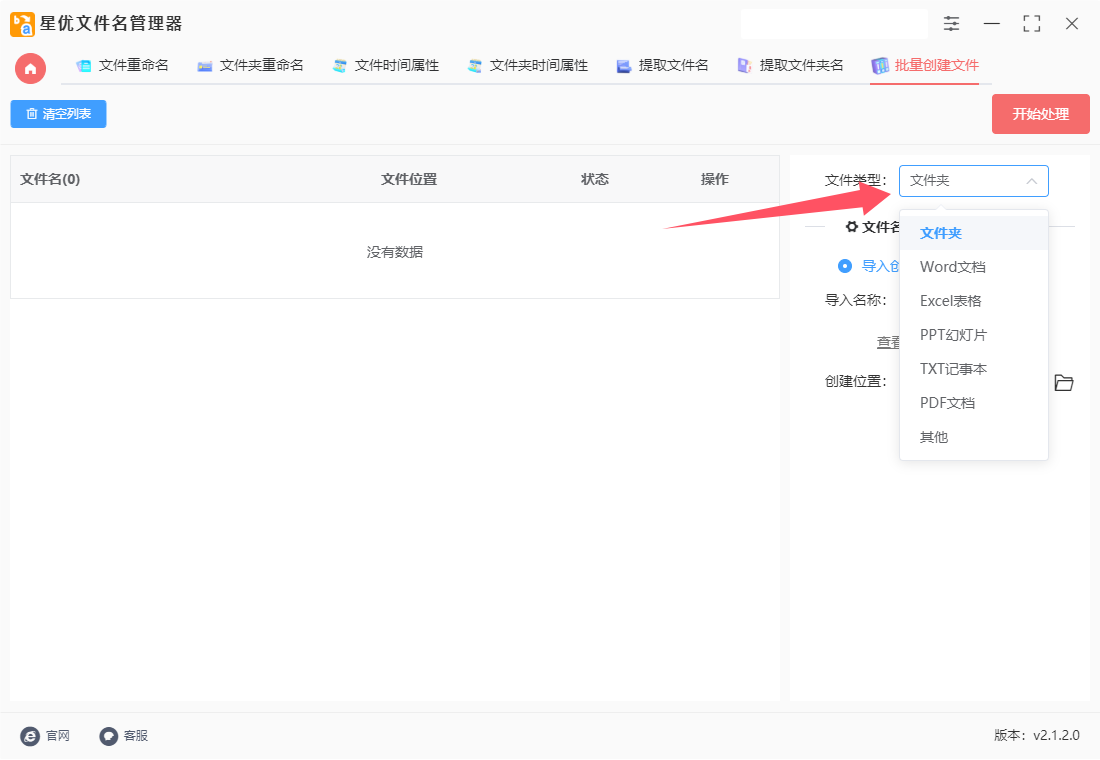Collapse the 文件类型 dropdown box
The image size is (1100, 760).
tap(974, 181)
